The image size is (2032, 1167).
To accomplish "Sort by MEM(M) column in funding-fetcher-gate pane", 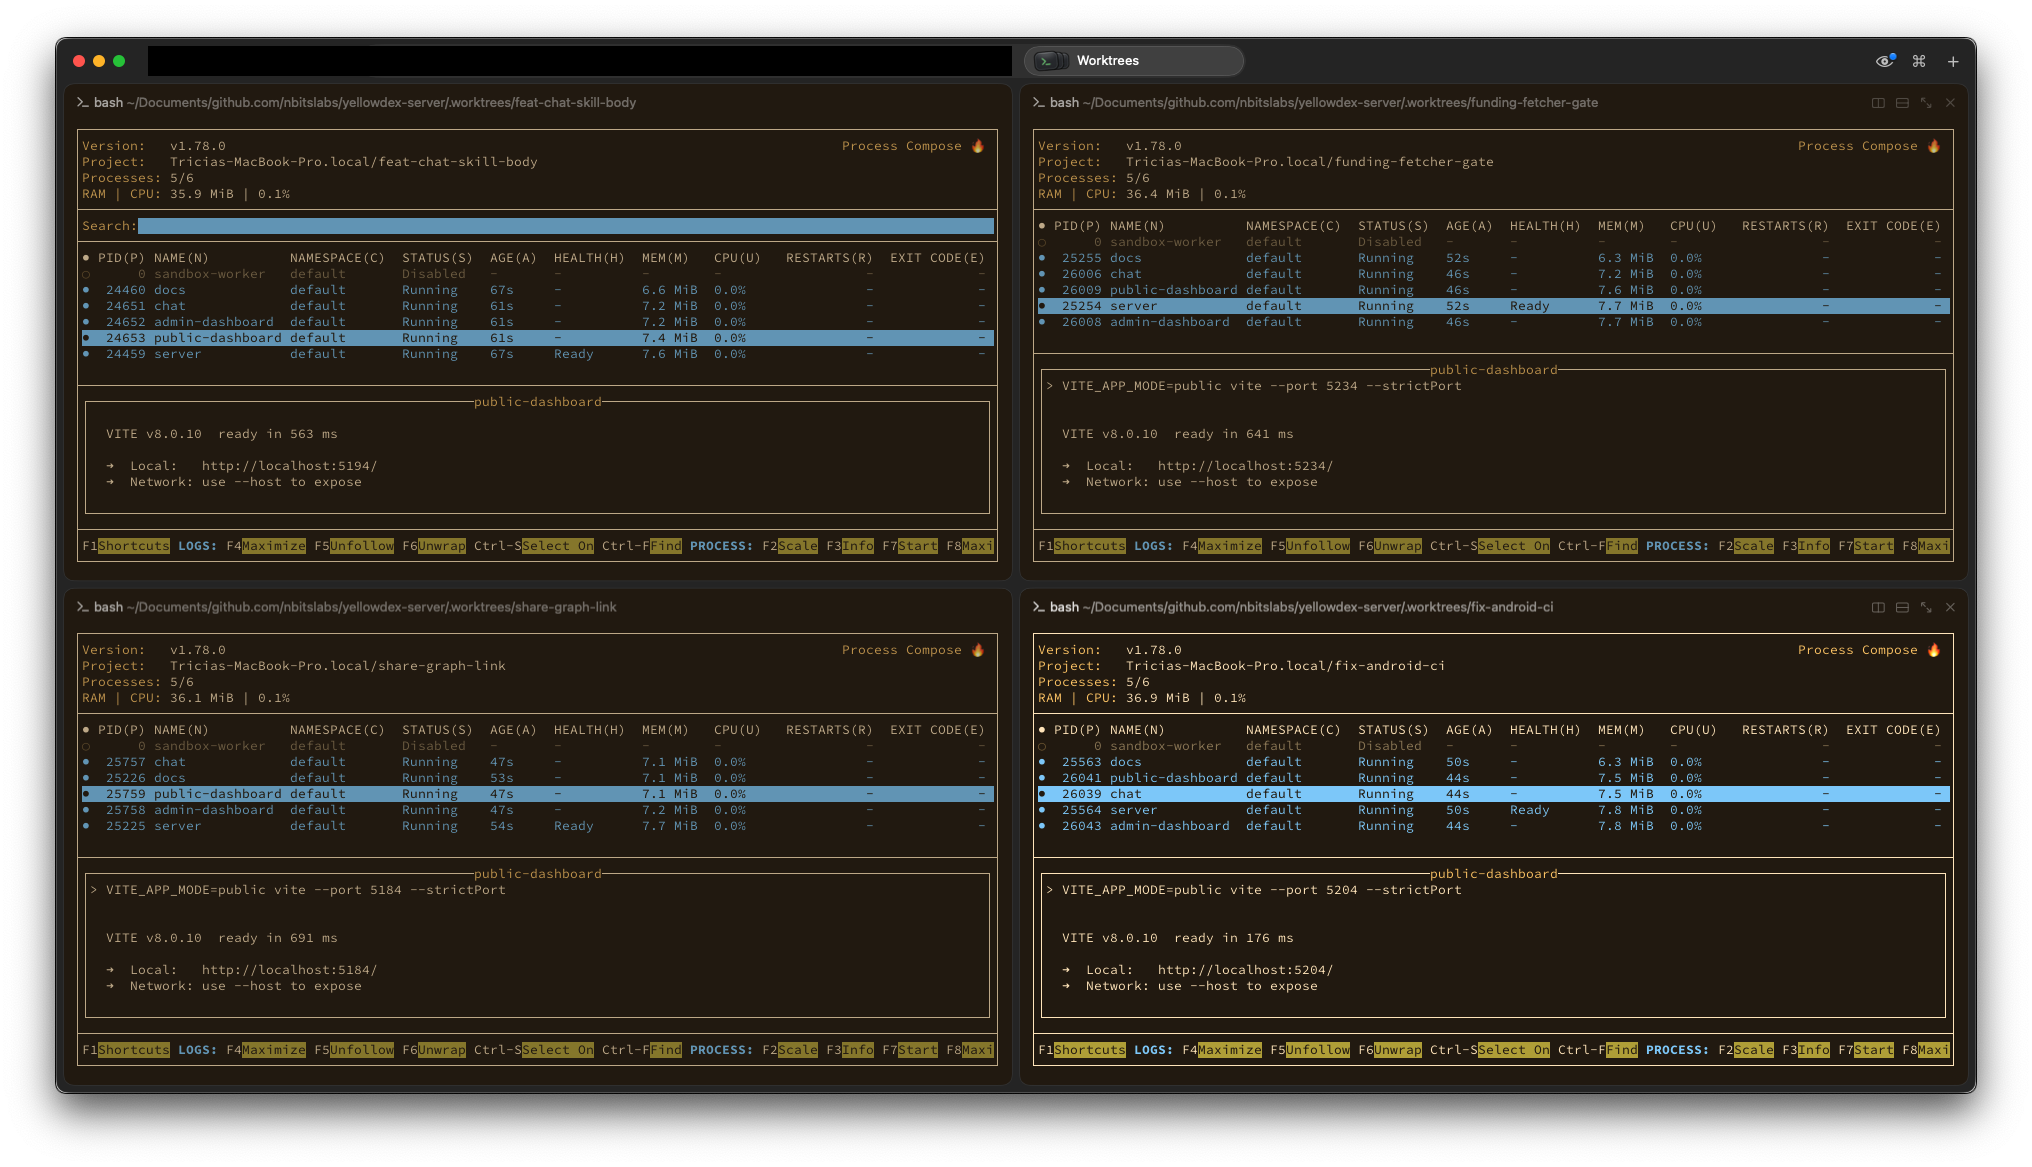I will (x=1621, y=226).
